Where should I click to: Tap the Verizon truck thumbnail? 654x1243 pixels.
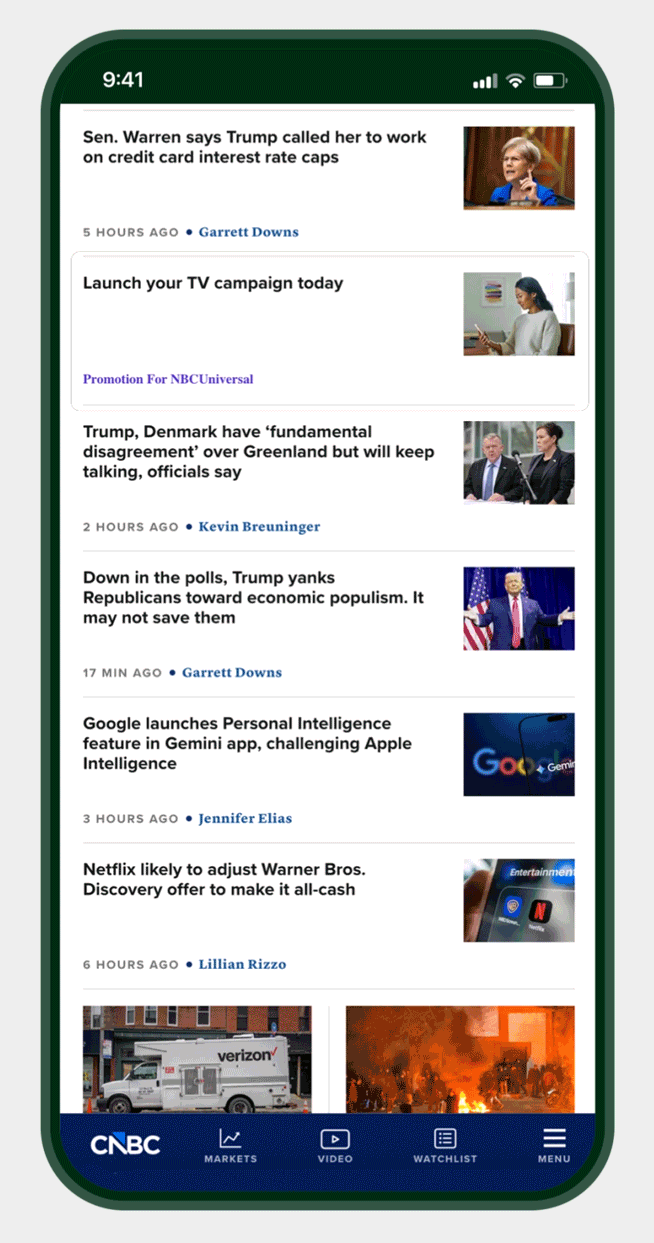click(197, 1060)
